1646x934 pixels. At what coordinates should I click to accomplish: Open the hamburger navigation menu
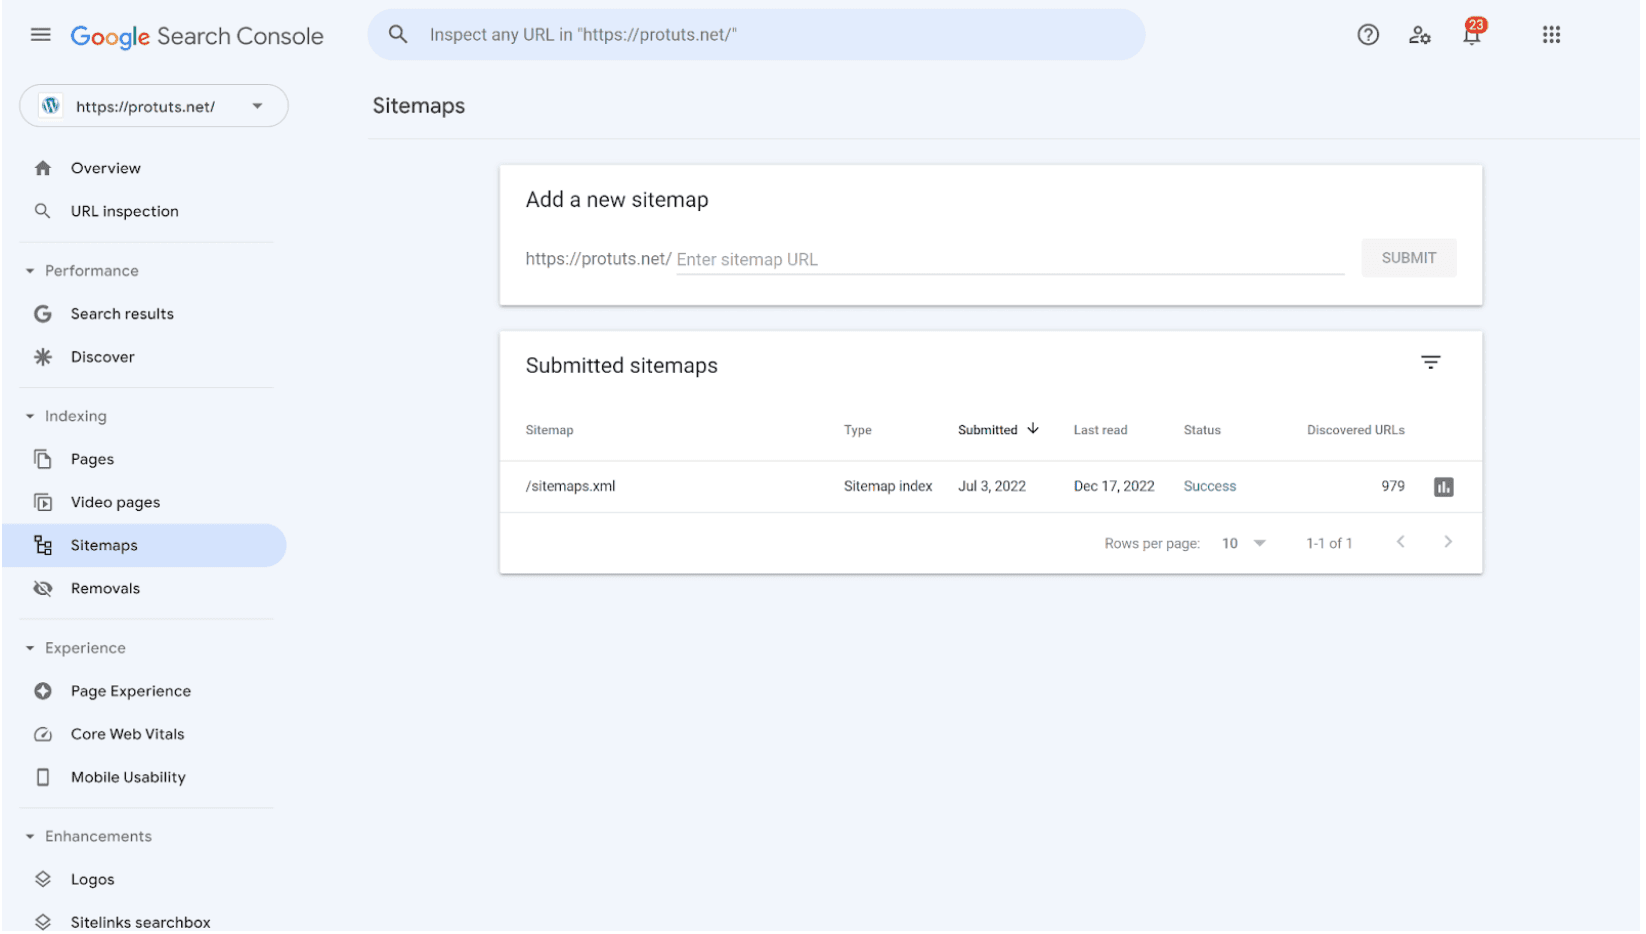tap(40, 33)
